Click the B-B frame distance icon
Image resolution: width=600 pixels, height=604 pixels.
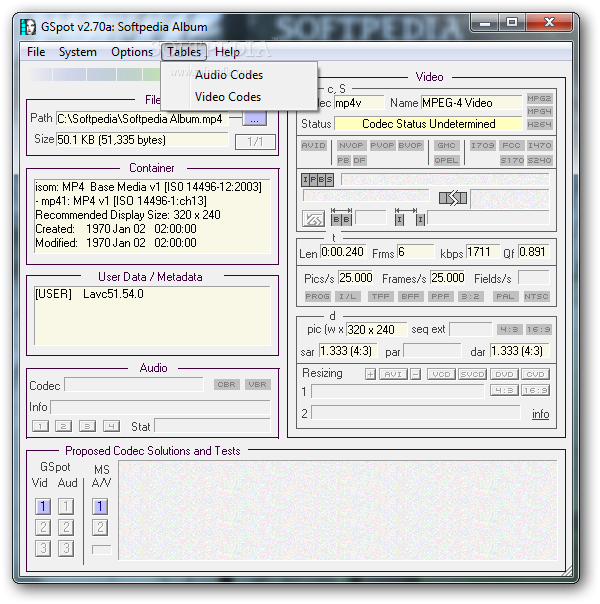pyautogui.click(x=341, y=217)
